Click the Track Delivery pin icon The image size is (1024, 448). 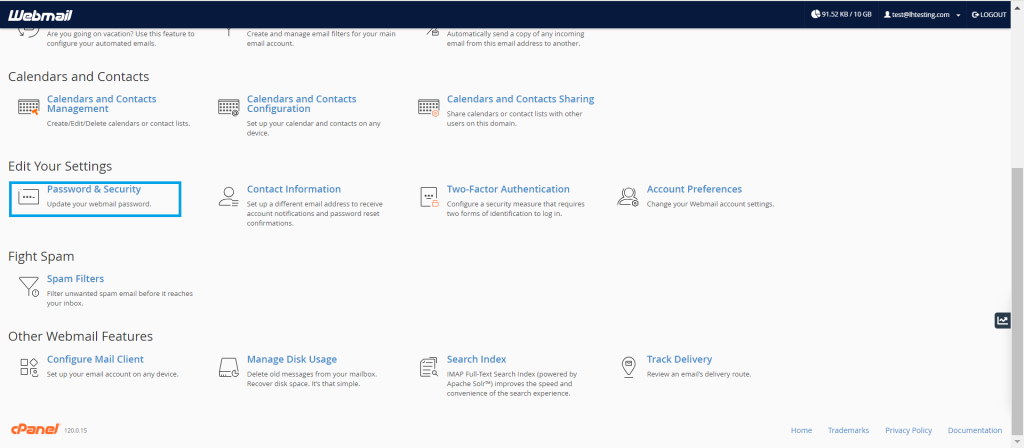coord(628,367)
